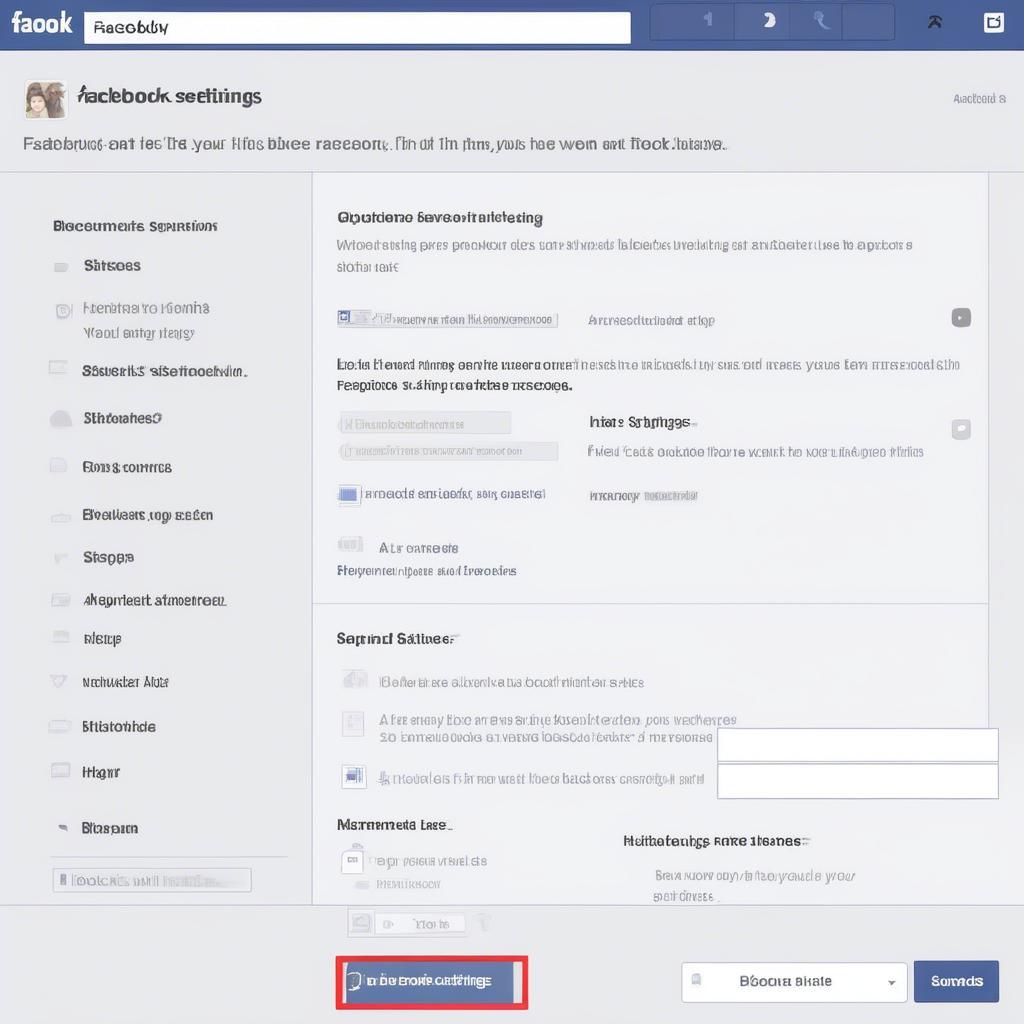Click the second grey field below it
The height and width of the screenshot is (1024, 1024).
(x=449, y=451)
